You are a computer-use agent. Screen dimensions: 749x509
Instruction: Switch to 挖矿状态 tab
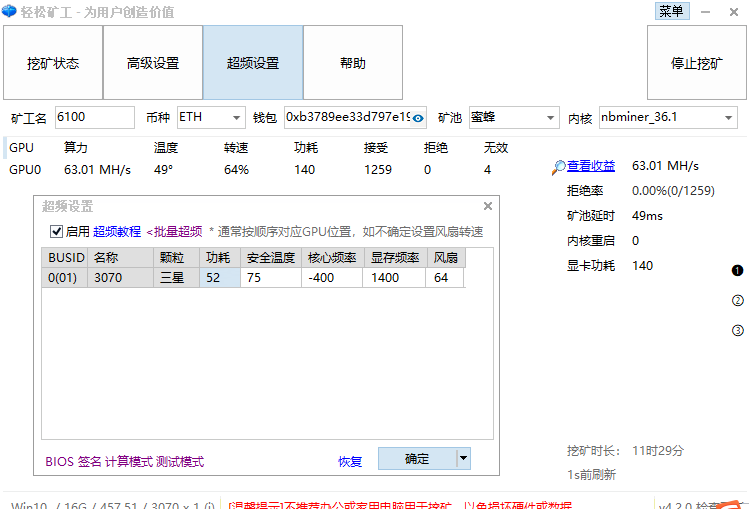(53, 63)
